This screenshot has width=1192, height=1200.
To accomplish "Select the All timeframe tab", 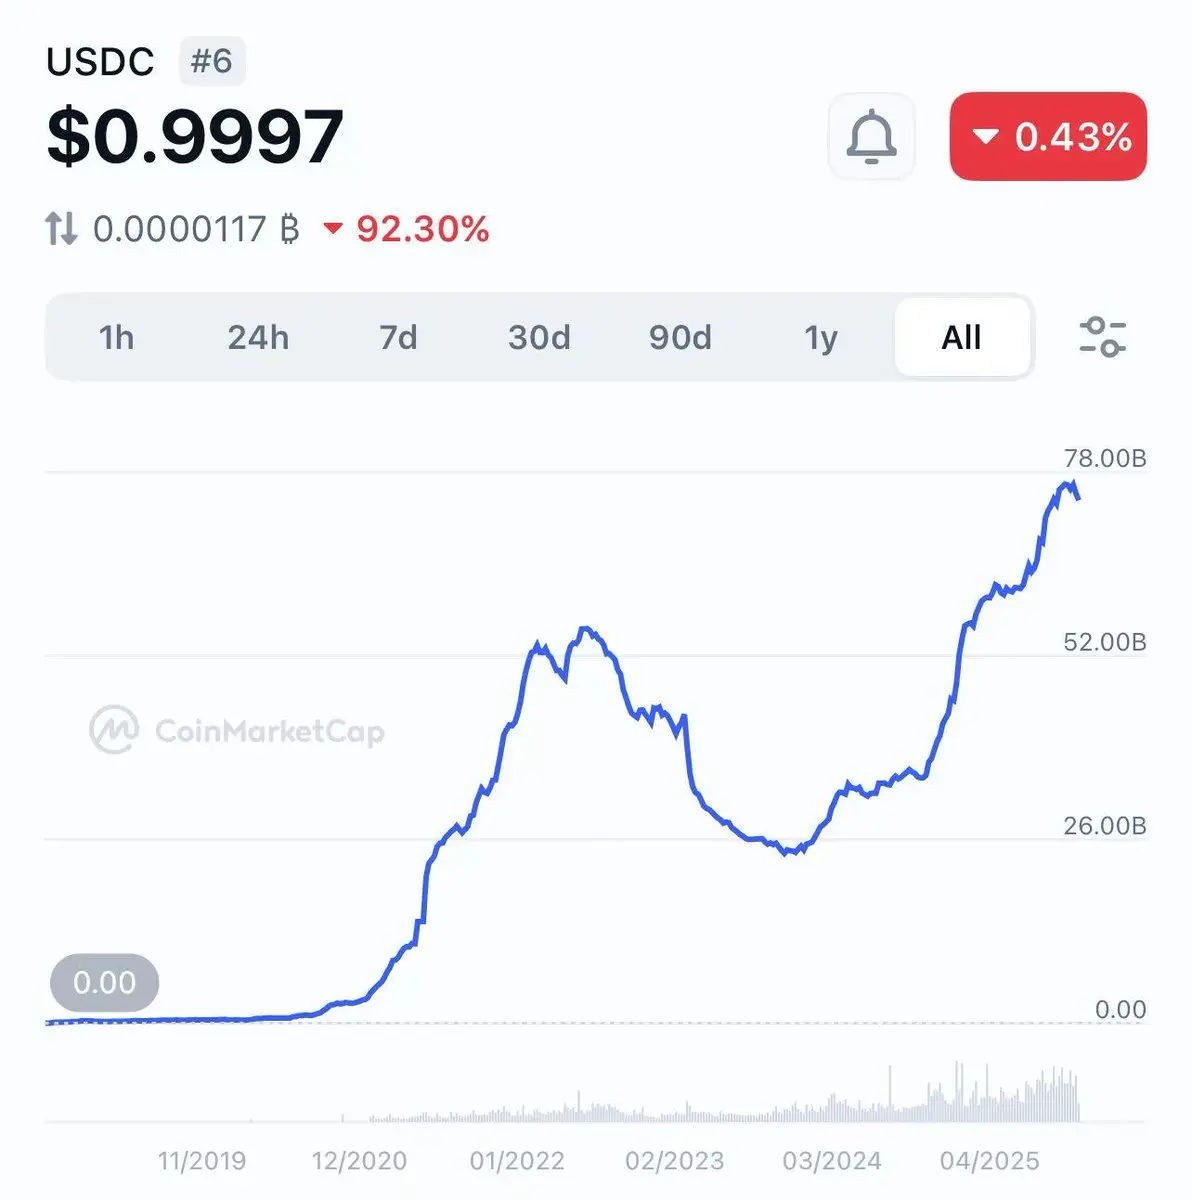I will point(962,337).
